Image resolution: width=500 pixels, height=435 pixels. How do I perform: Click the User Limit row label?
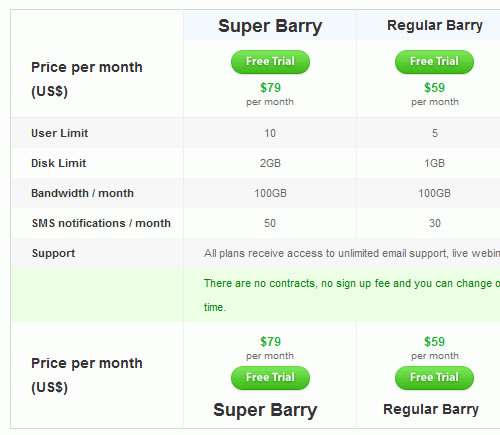pos(59,133)
